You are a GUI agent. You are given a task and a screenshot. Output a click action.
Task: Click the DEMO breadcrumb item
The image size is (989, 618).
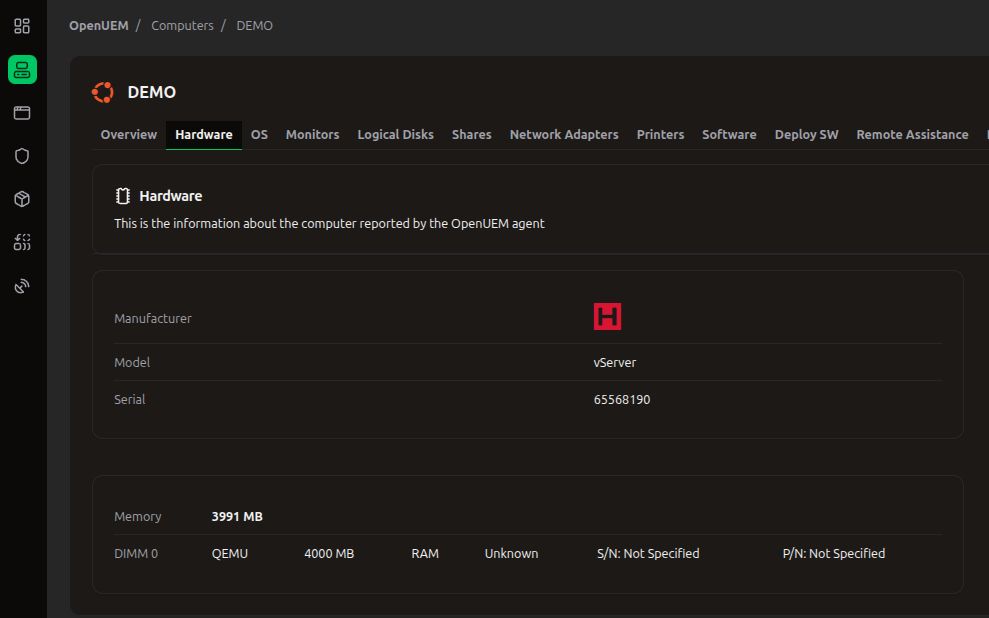pos(255,25)
